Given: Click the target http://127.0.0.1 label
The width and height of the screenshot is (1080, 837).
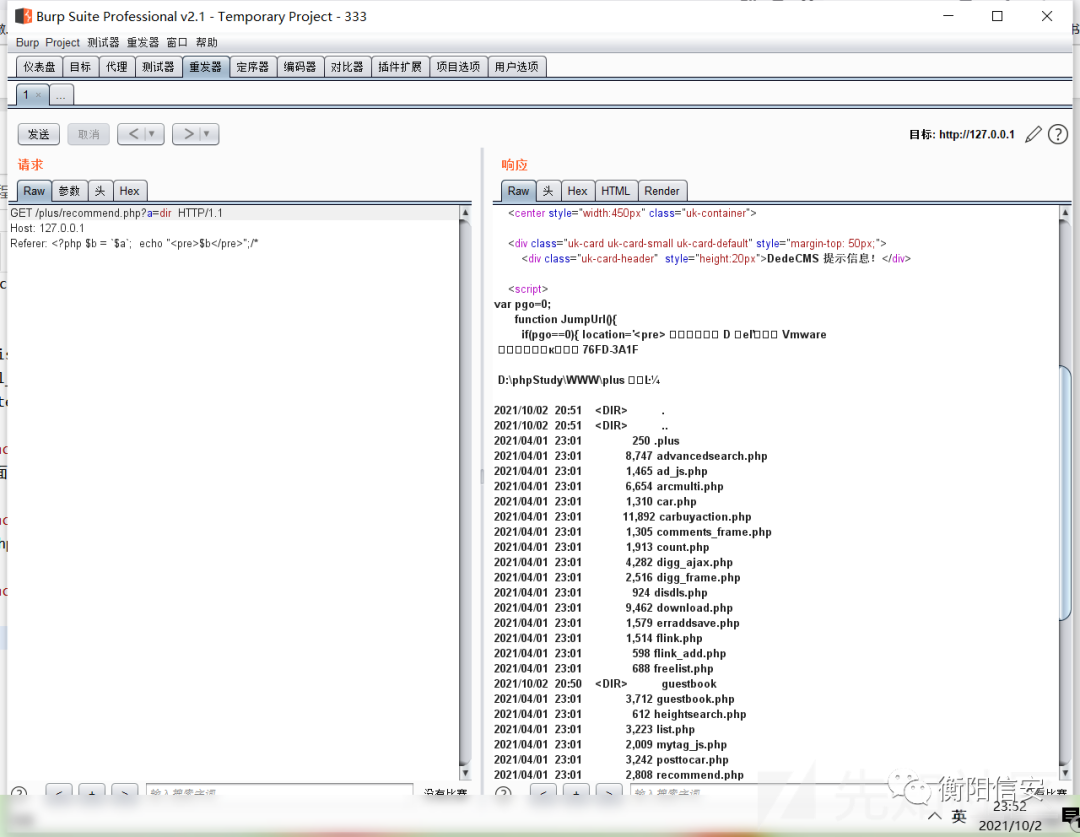Looking at the screenshot, I should (x=962, y=134).
